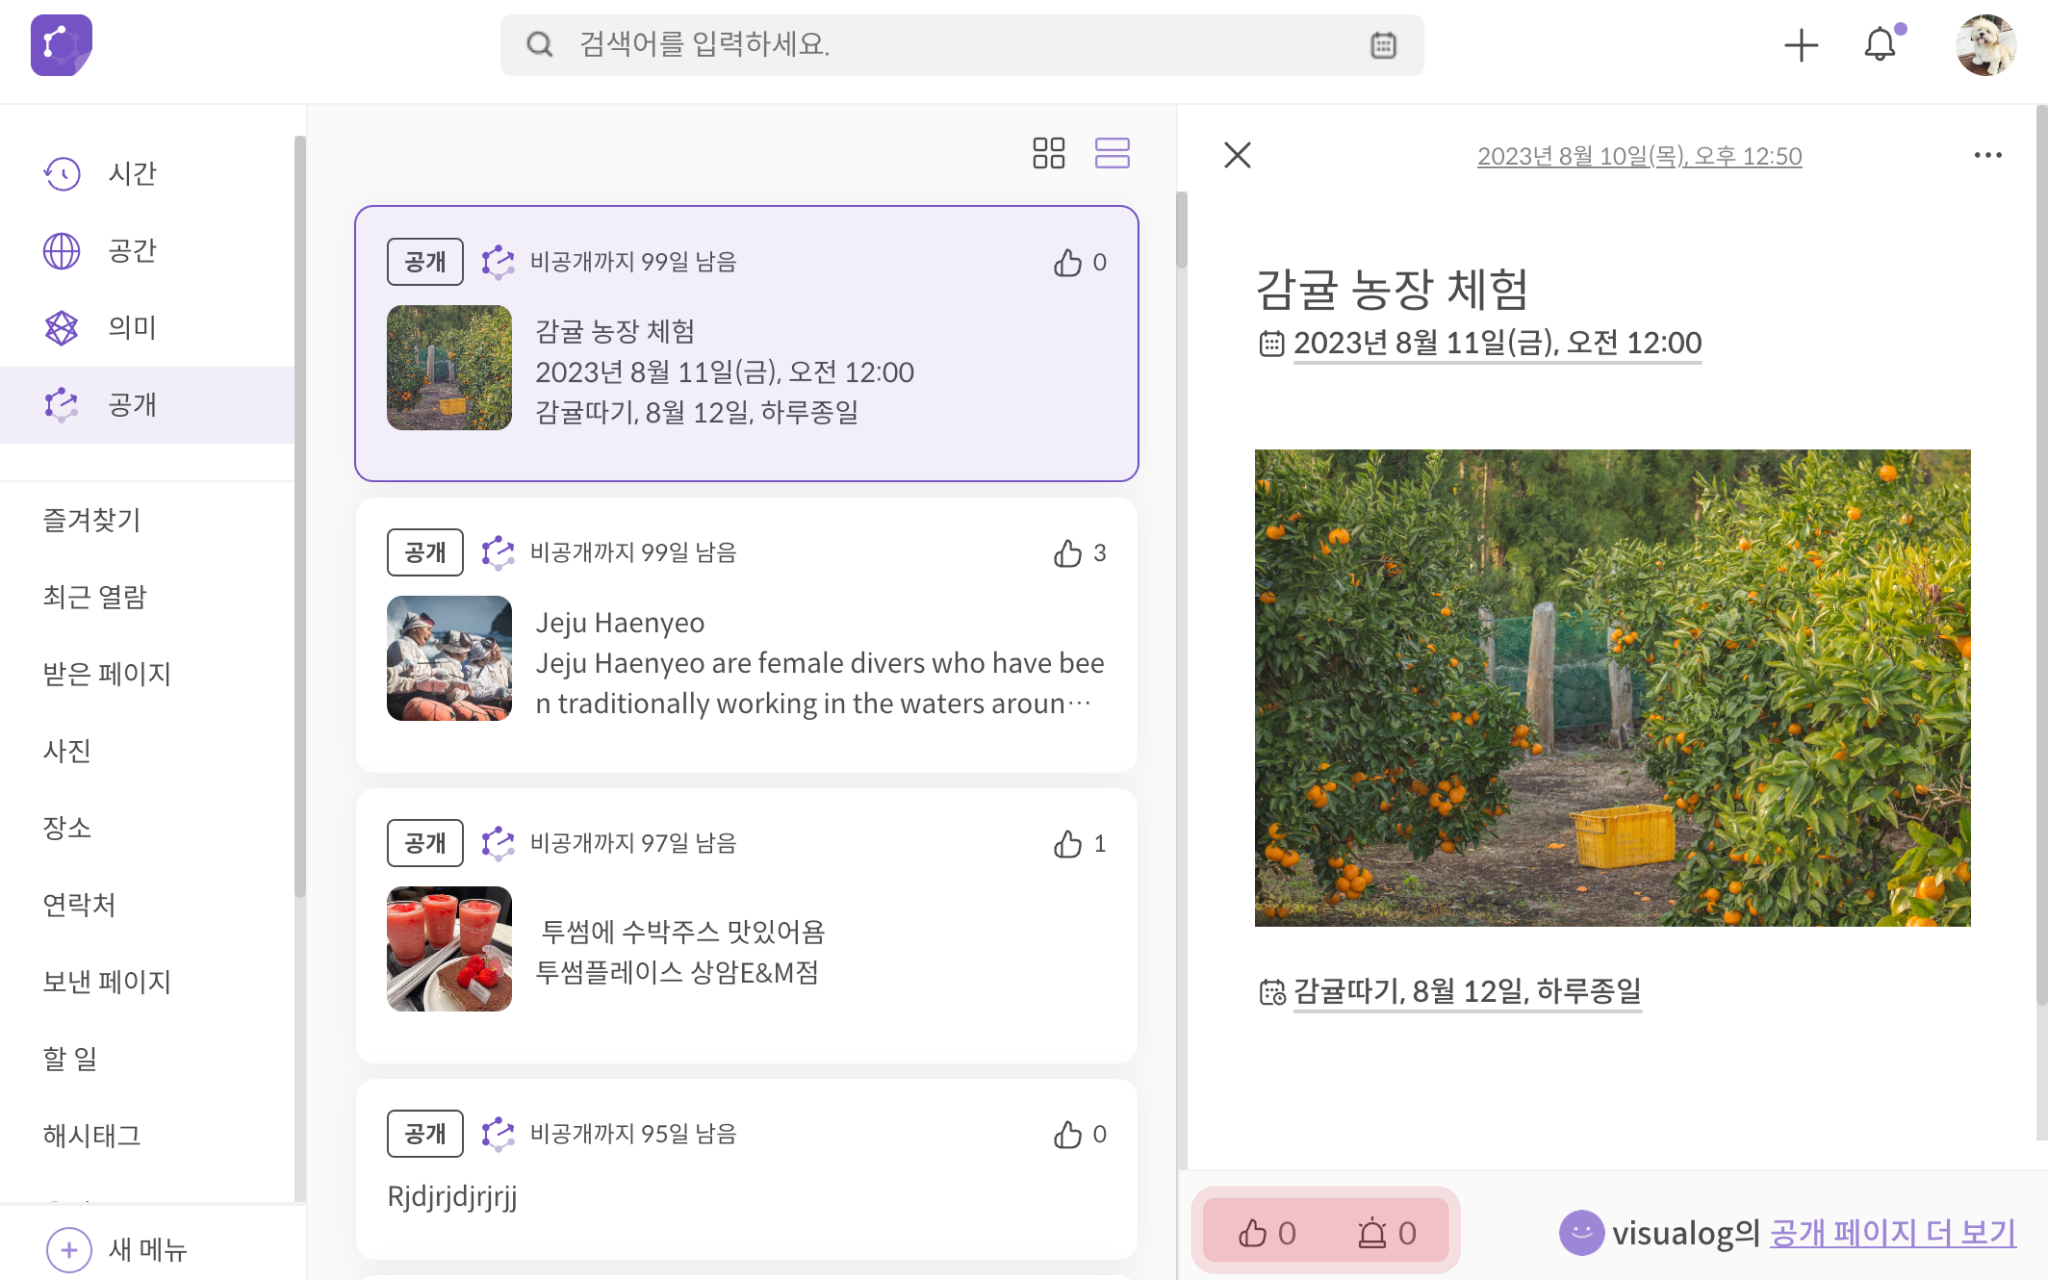Close the detail panel with X
2048x1280 pixels.
(x=1238, y=155)
